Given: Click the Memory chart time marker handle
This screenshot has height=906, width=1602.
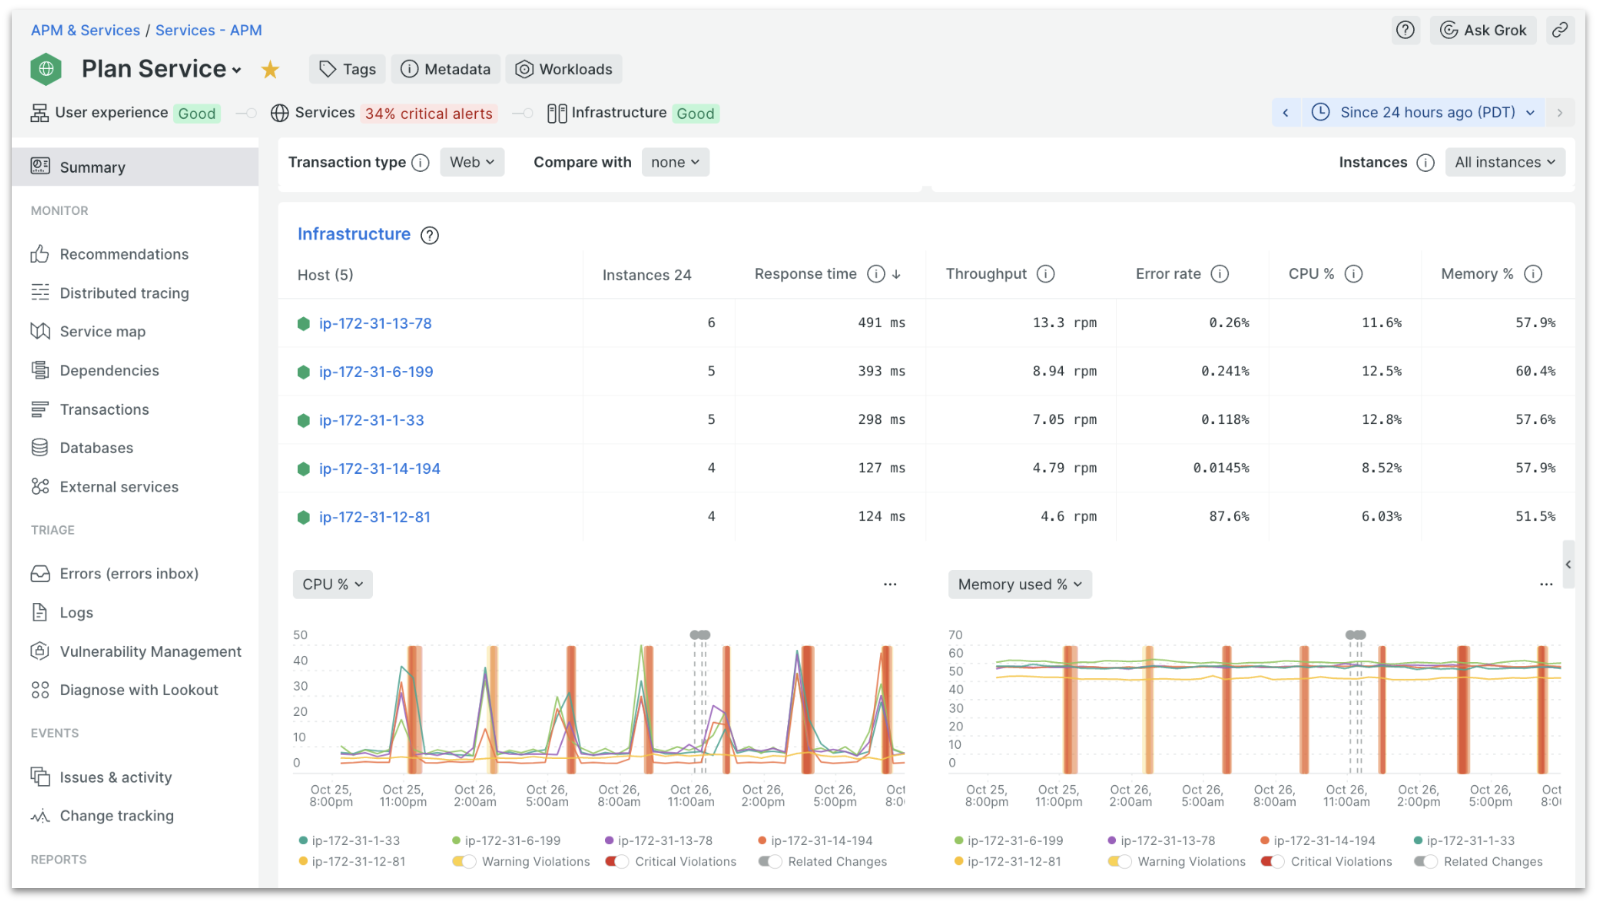Looking at the screenshot, I should pyautogui.click(x=1355, y=635).
